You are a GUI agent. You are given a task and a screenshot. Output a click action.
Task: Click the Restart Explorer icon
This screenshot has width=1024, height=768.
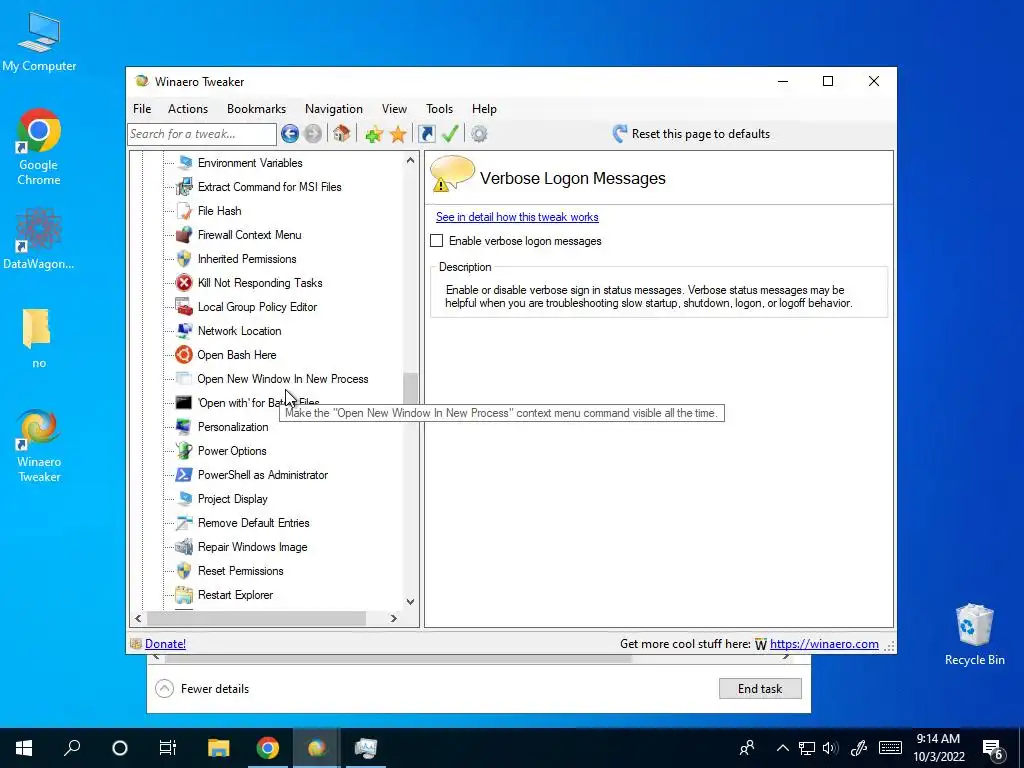click(x=185, y=595)
